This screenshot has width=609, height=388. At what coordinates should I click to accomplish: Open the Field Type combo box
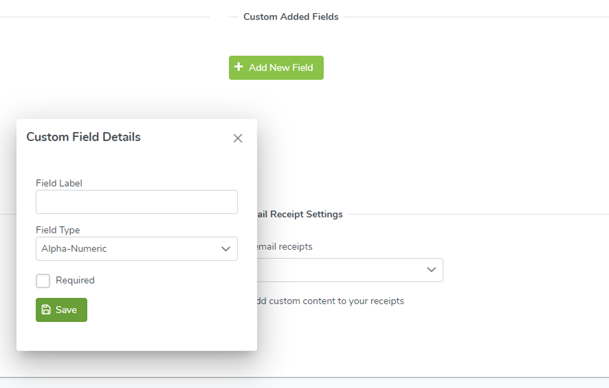137,249
